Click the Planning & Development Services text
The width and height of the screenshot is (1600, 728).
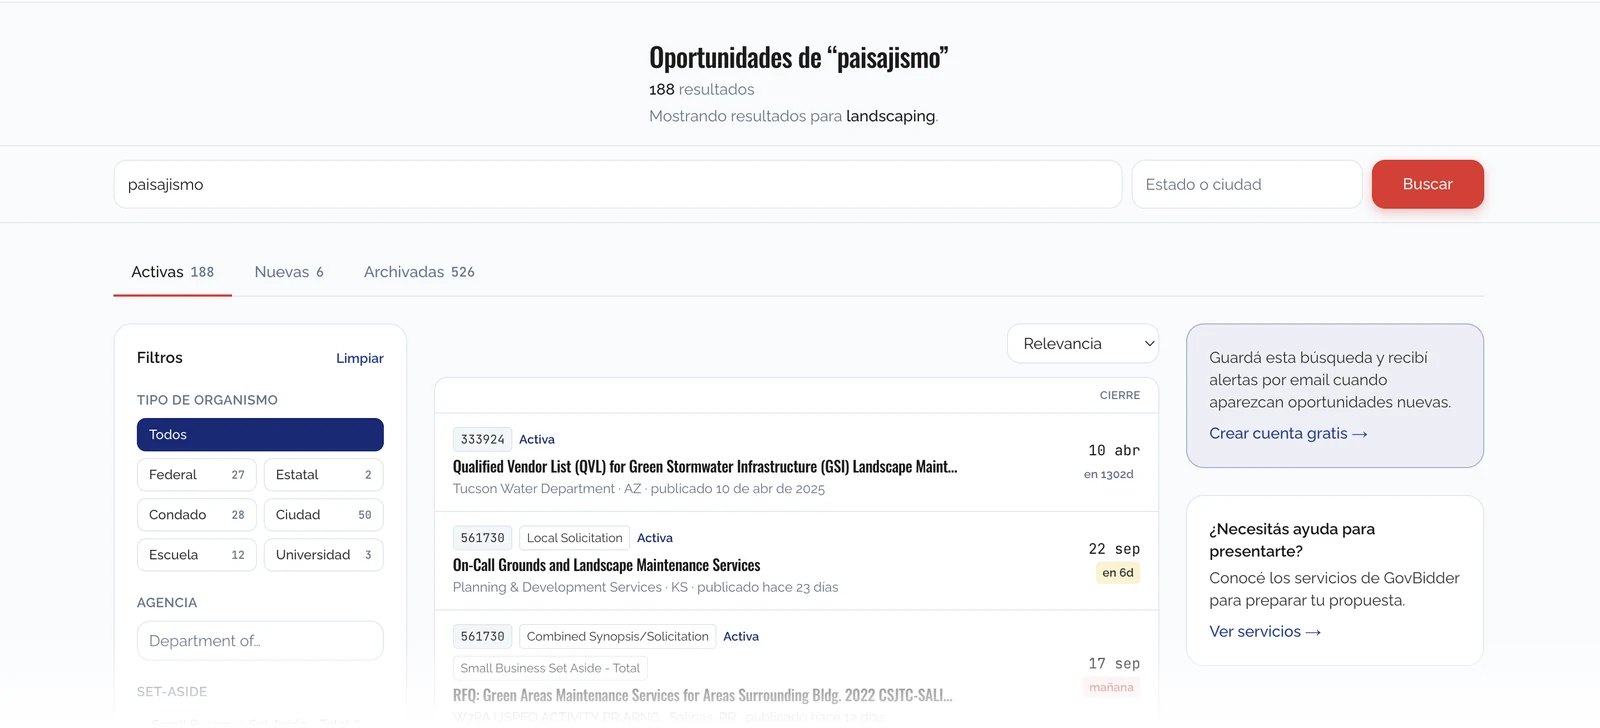(x=557, y=587)
